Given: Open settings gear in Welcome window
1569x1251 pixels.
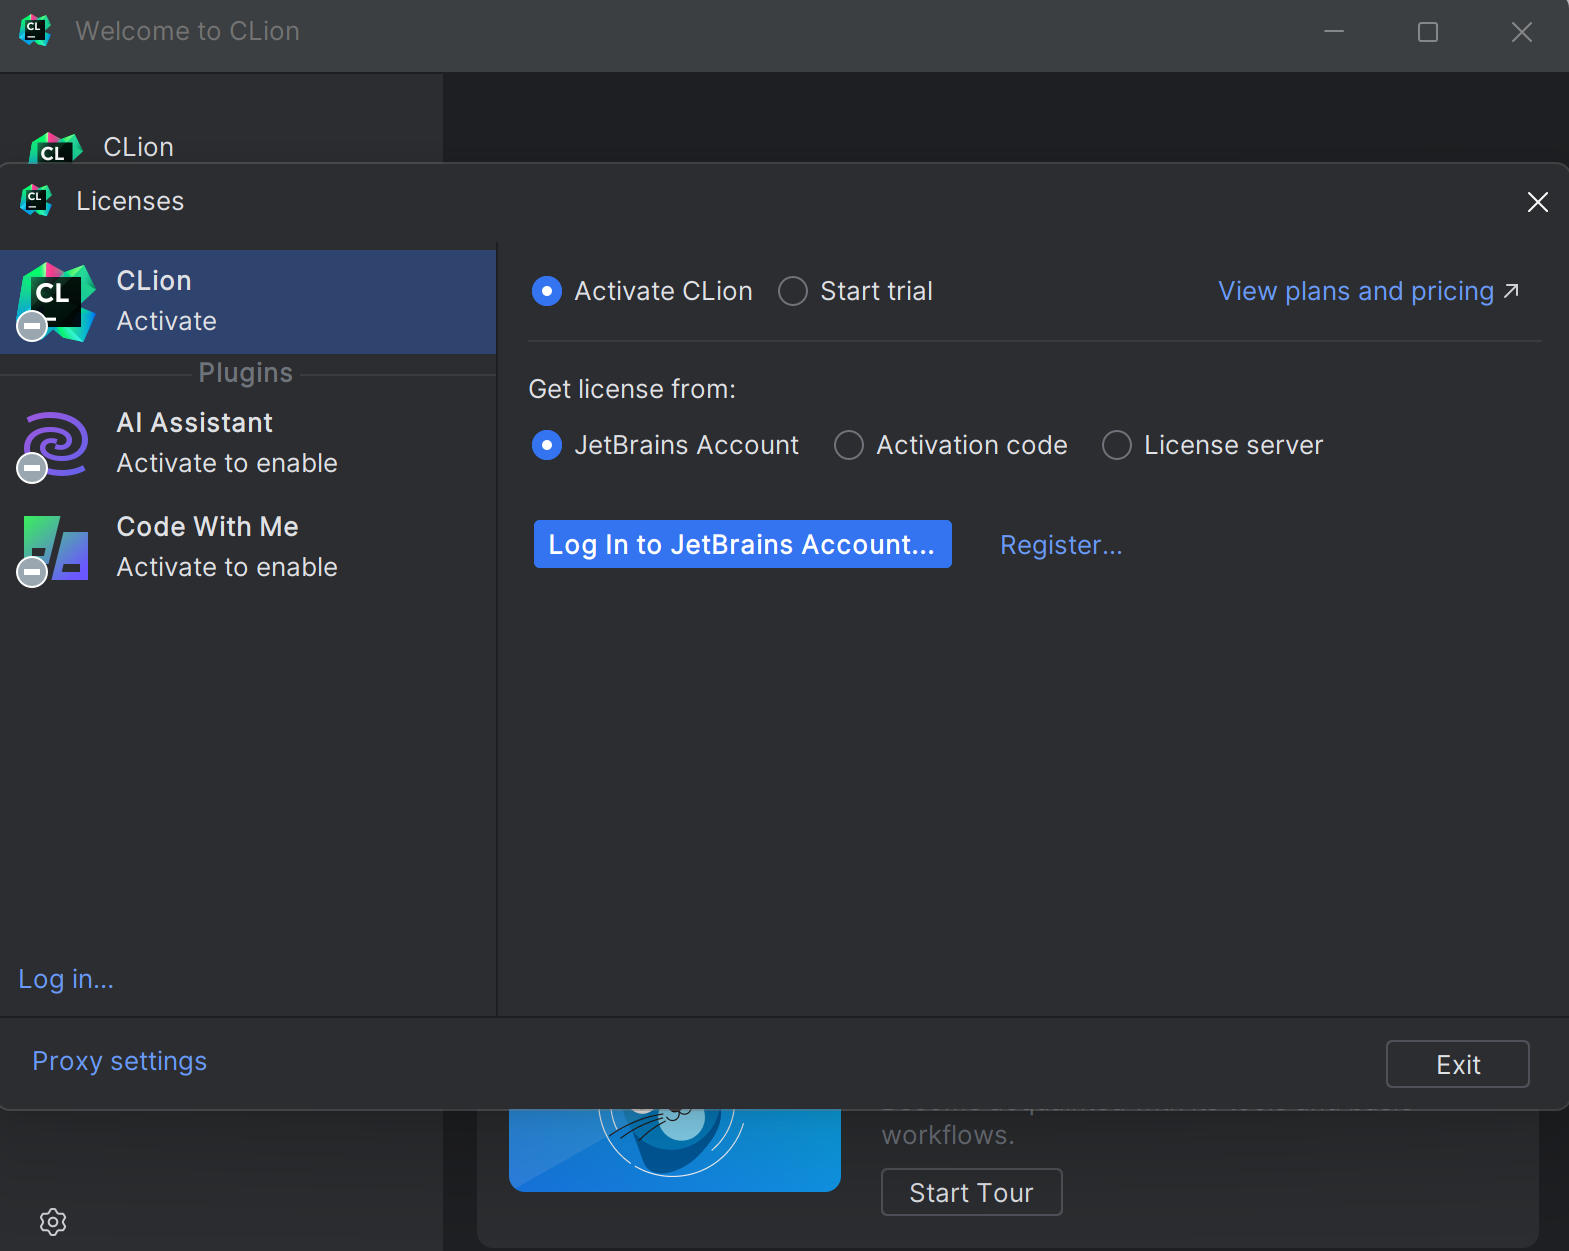Looking at the screenshot, I should (x=53, y=1221).
